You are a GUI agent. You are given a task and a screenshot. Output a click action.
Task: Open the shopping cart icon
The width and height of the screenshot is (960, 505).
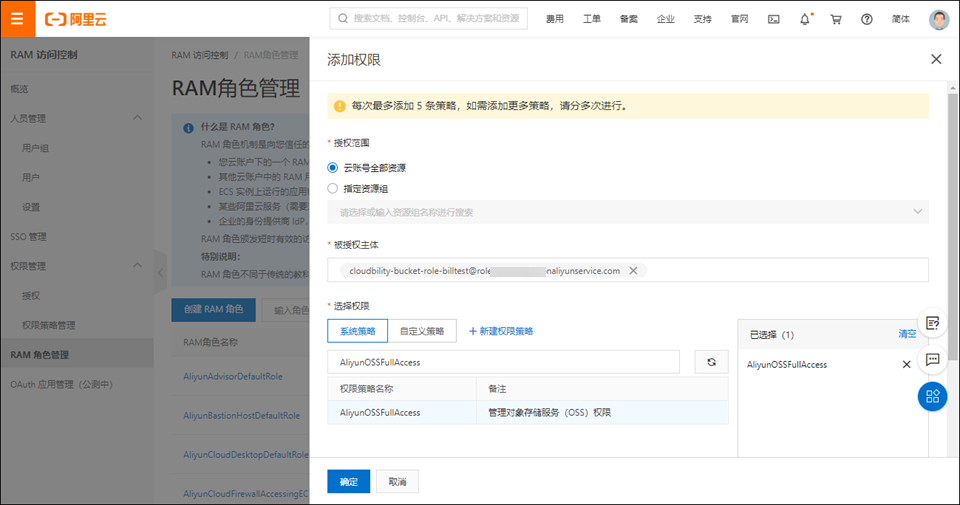[836, 19]
